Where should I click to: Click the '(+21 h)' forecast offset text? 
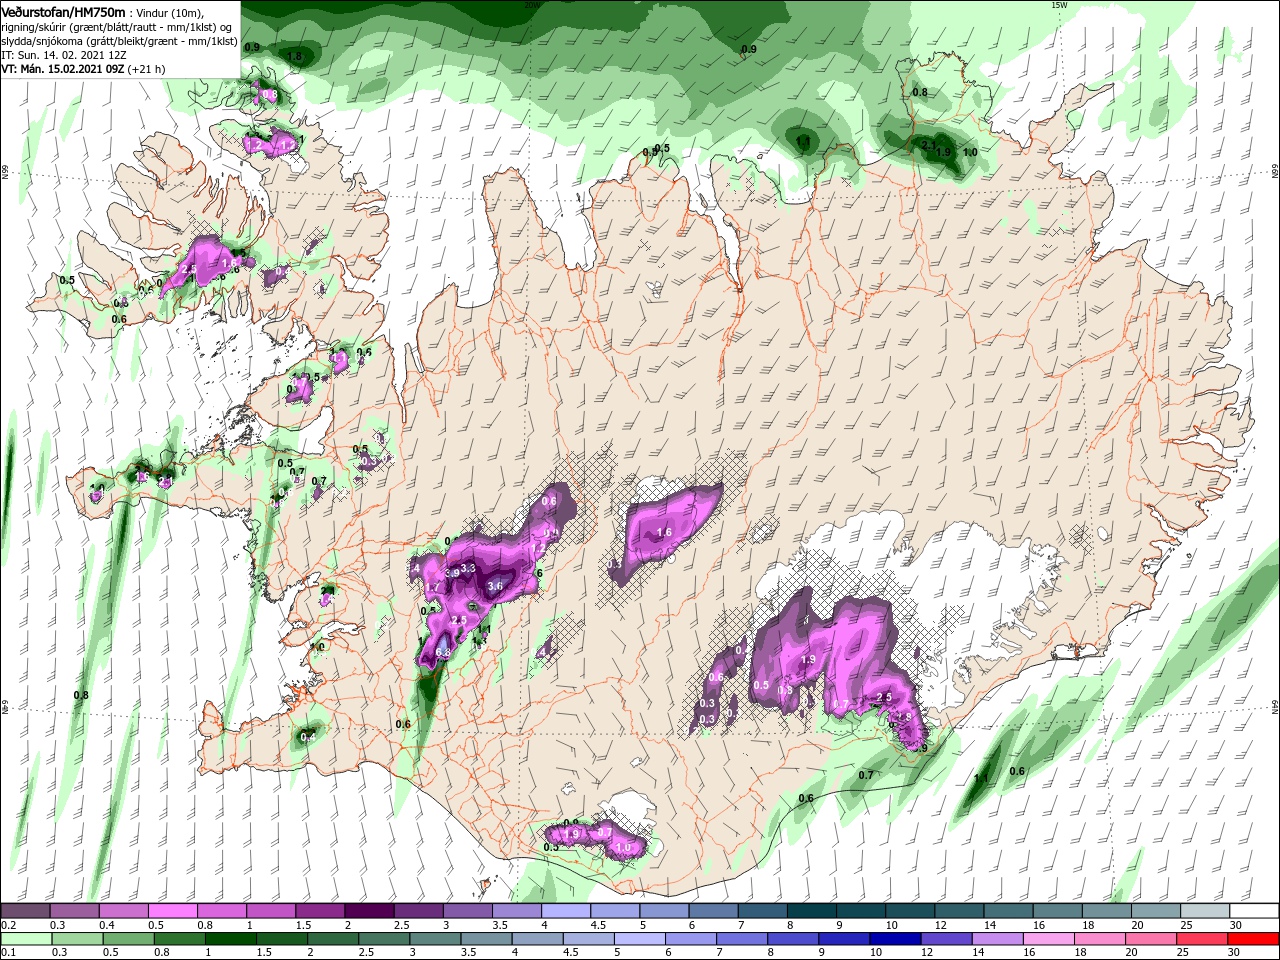(147, 69)
